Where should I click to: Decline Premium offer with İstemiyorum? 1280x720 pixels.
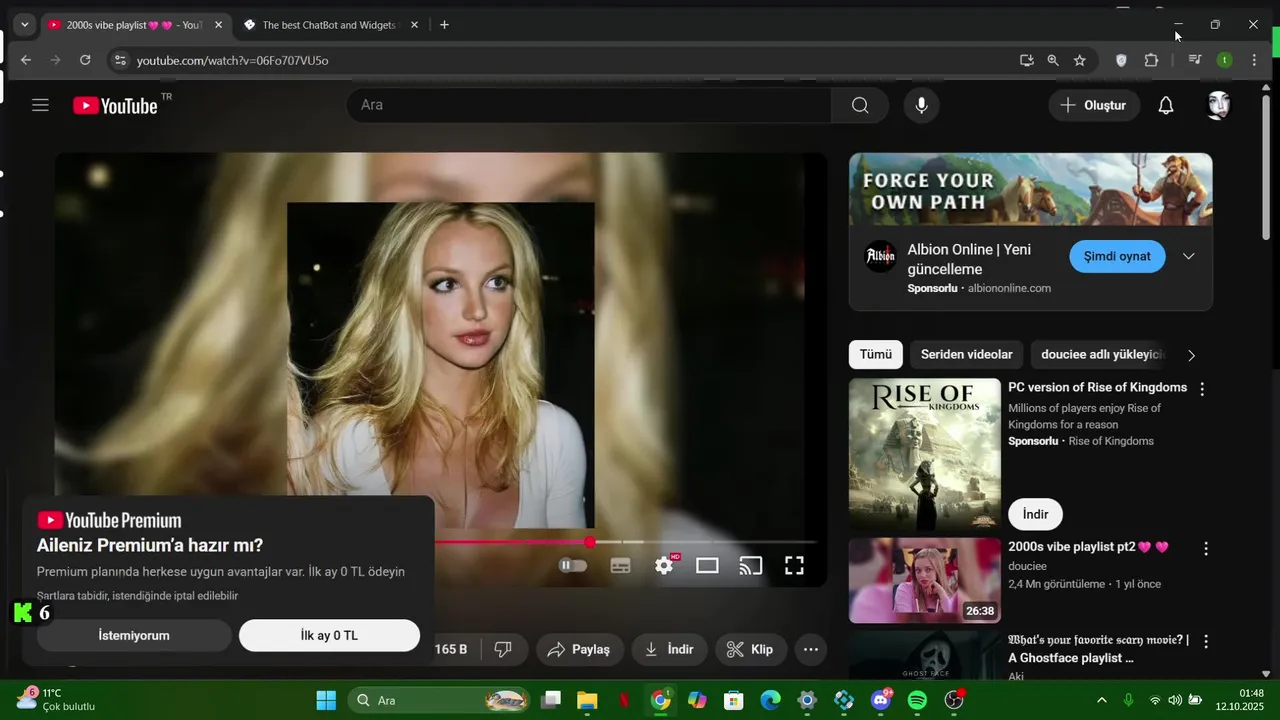[134, 635]
